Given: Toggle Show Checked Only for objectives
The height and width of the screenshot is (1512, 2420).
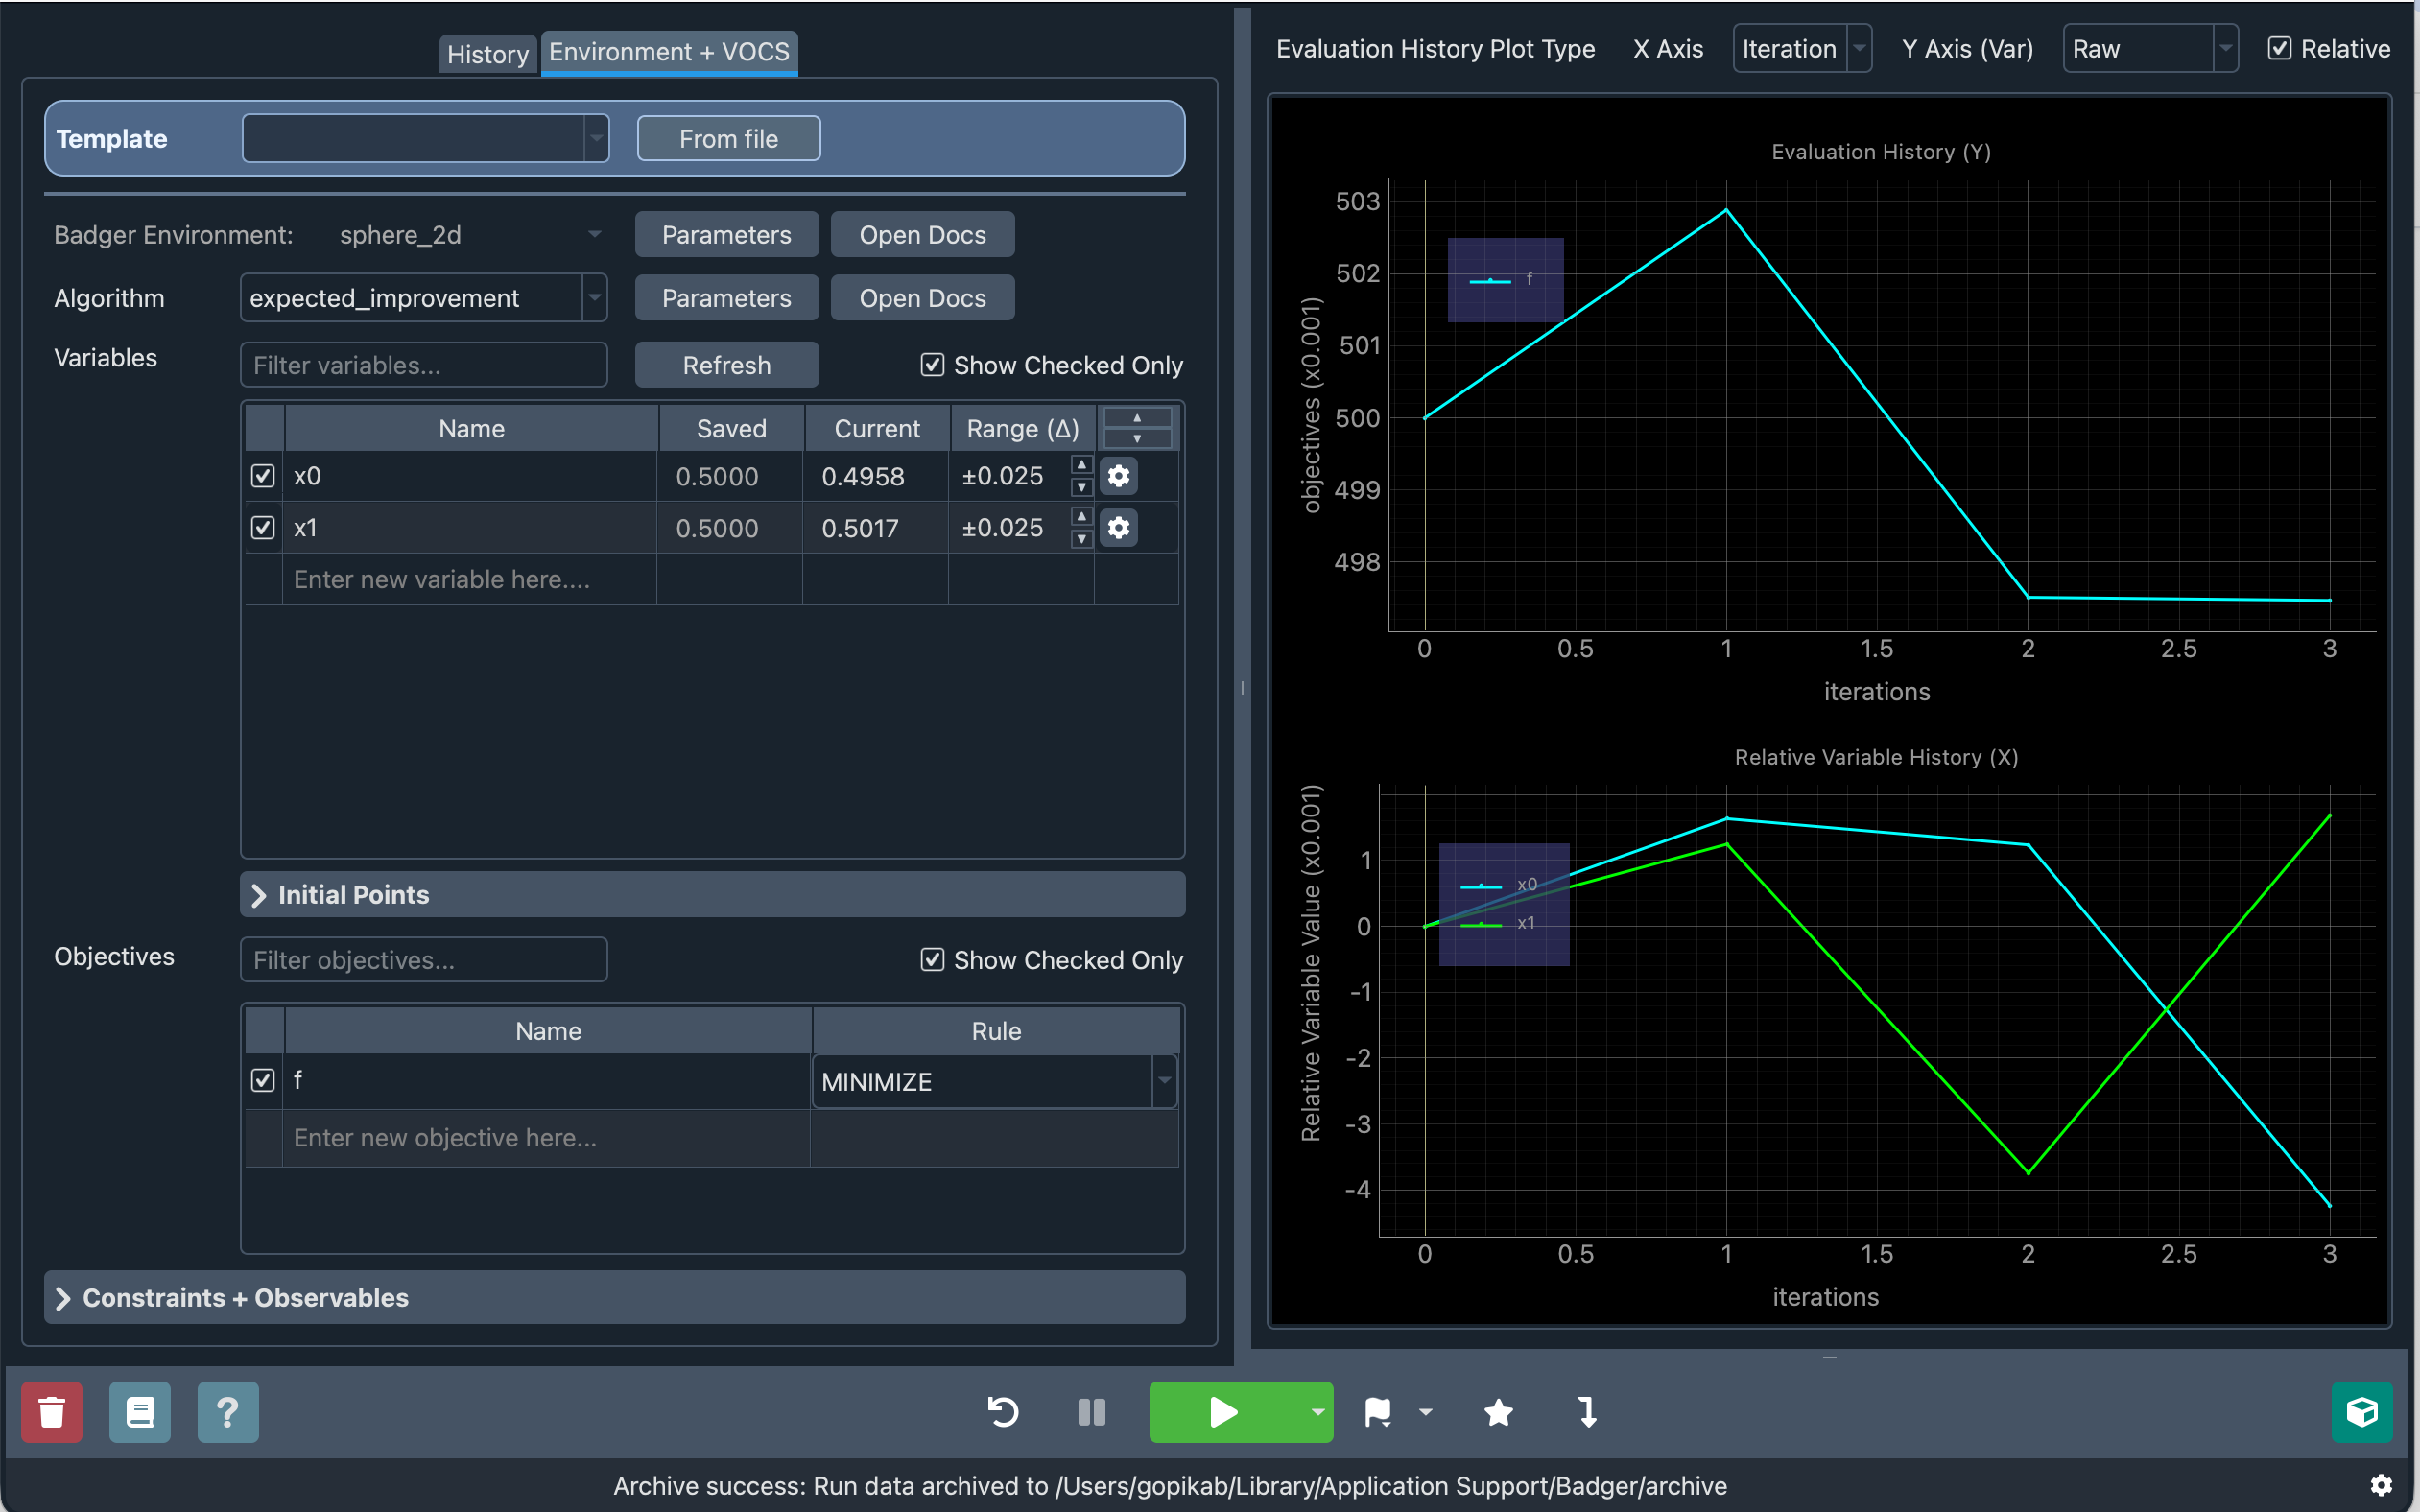Looking at the screenshot, I should coord(932,959).
